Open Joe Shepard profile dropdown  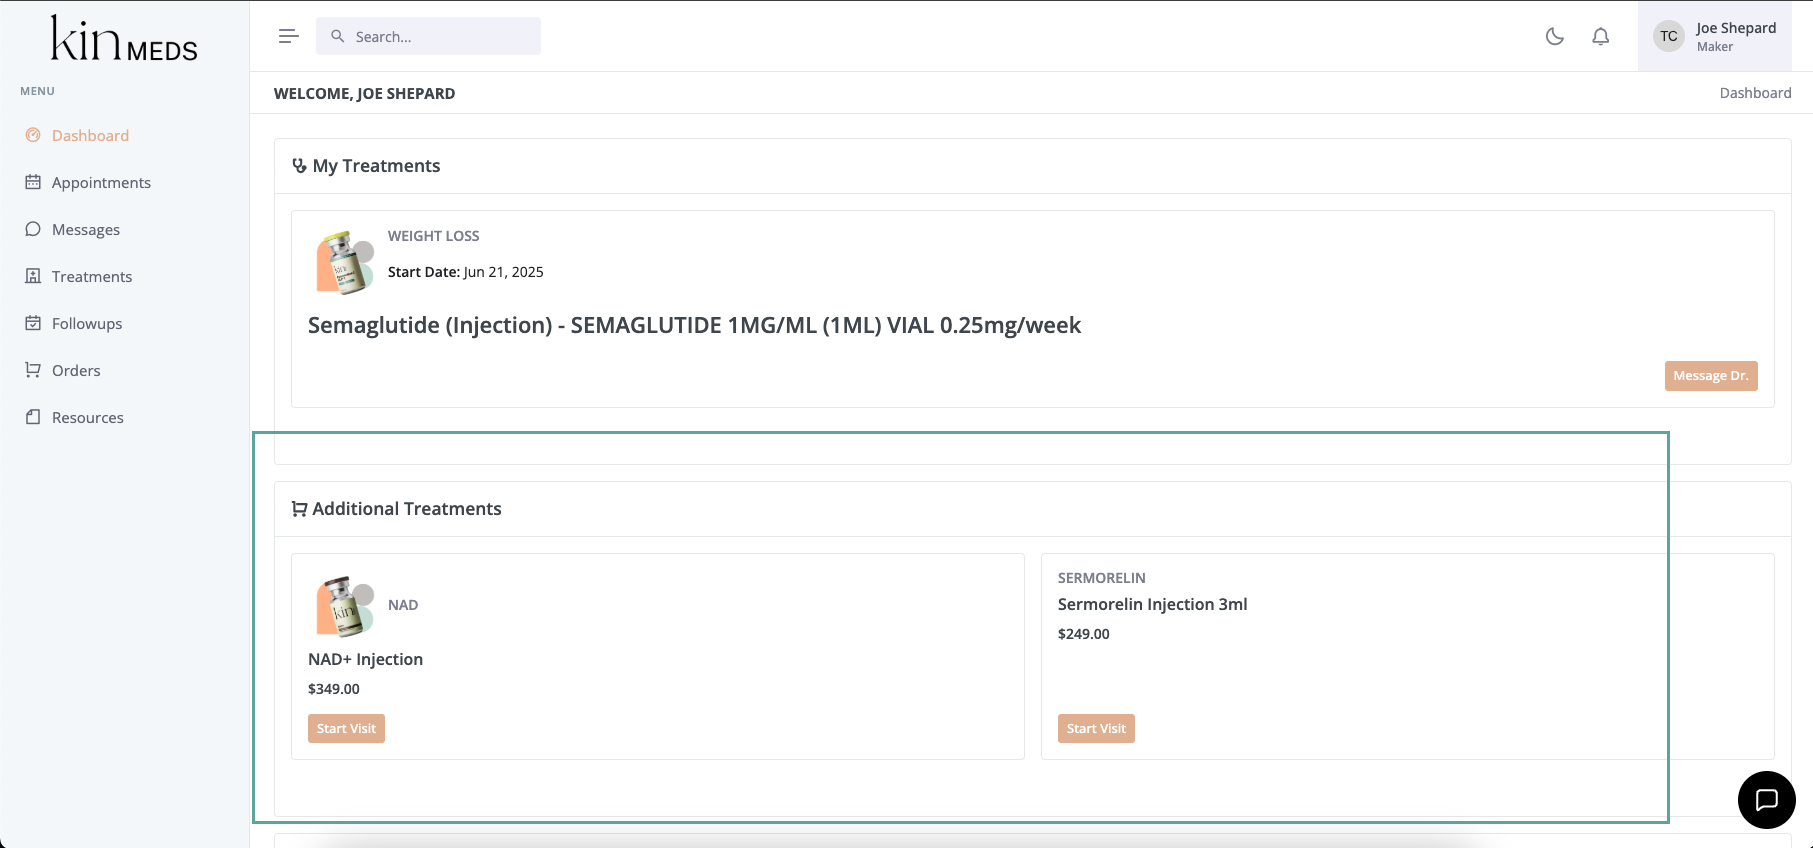1735,36
